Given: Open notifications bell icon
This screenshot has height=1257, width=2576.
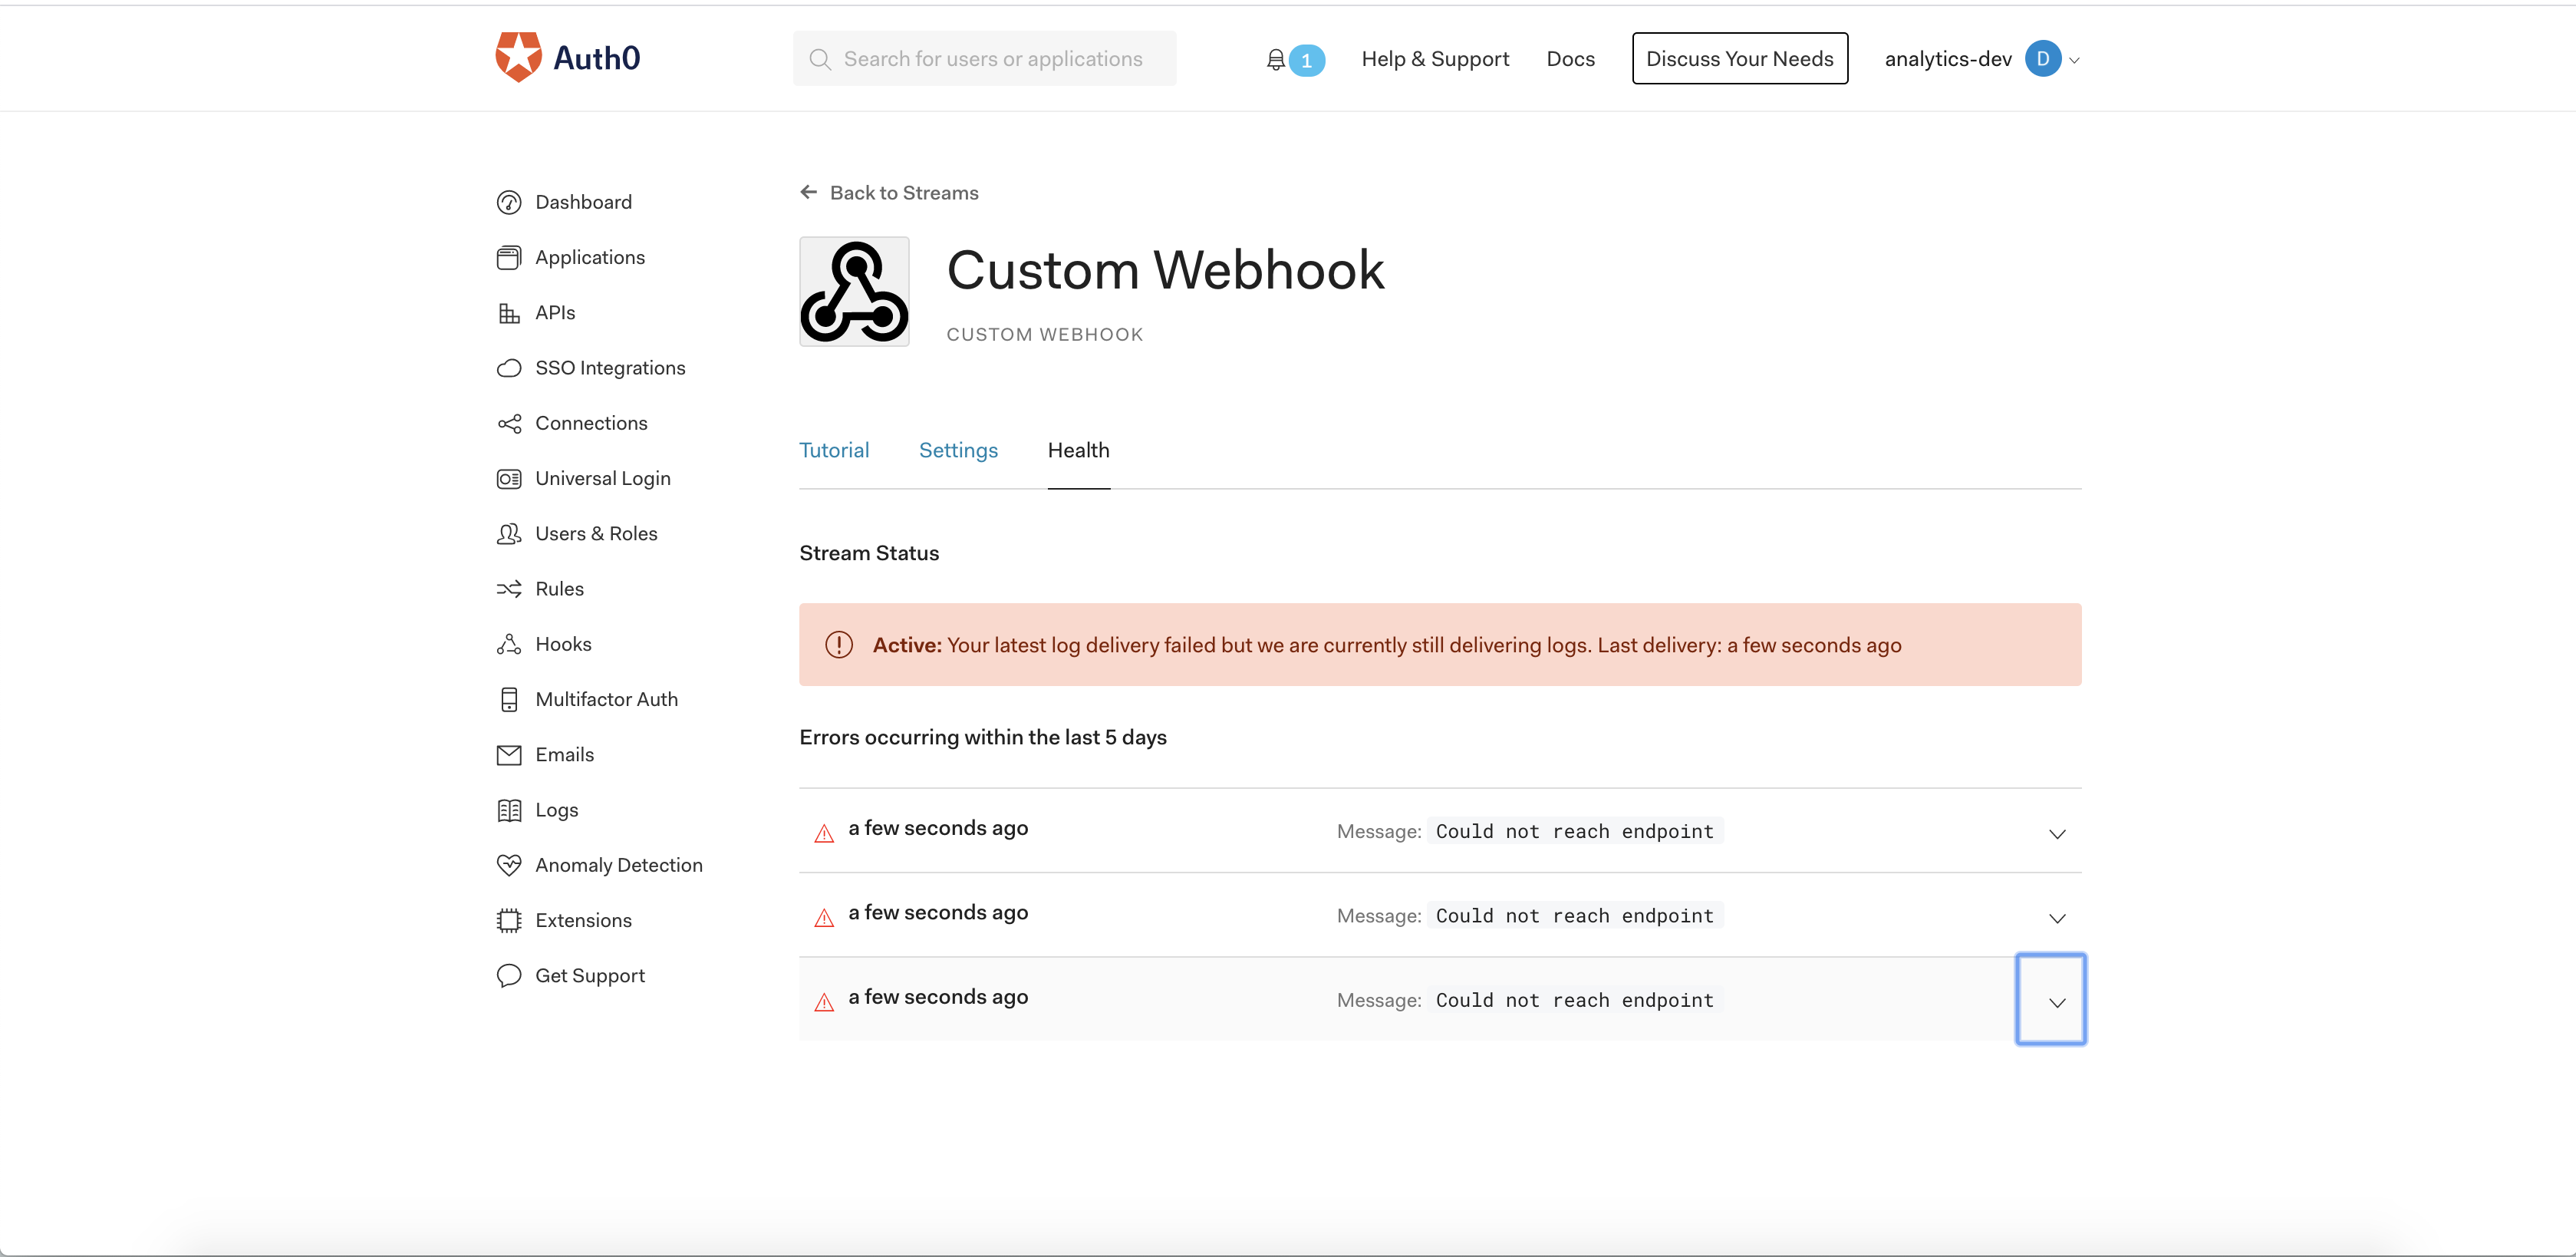Looking at the screenshot, I should tap(1275, 60).
